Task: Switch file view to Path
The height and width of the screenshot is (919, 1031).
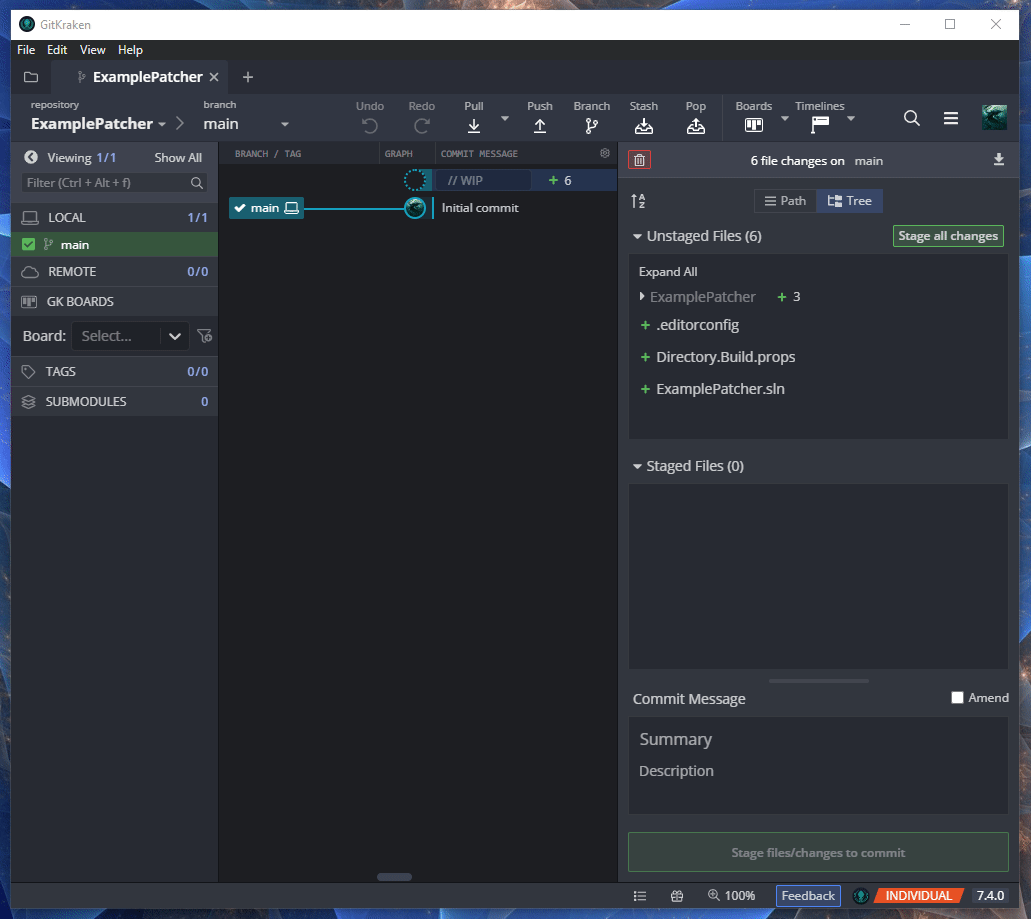Action: point(785,200)
